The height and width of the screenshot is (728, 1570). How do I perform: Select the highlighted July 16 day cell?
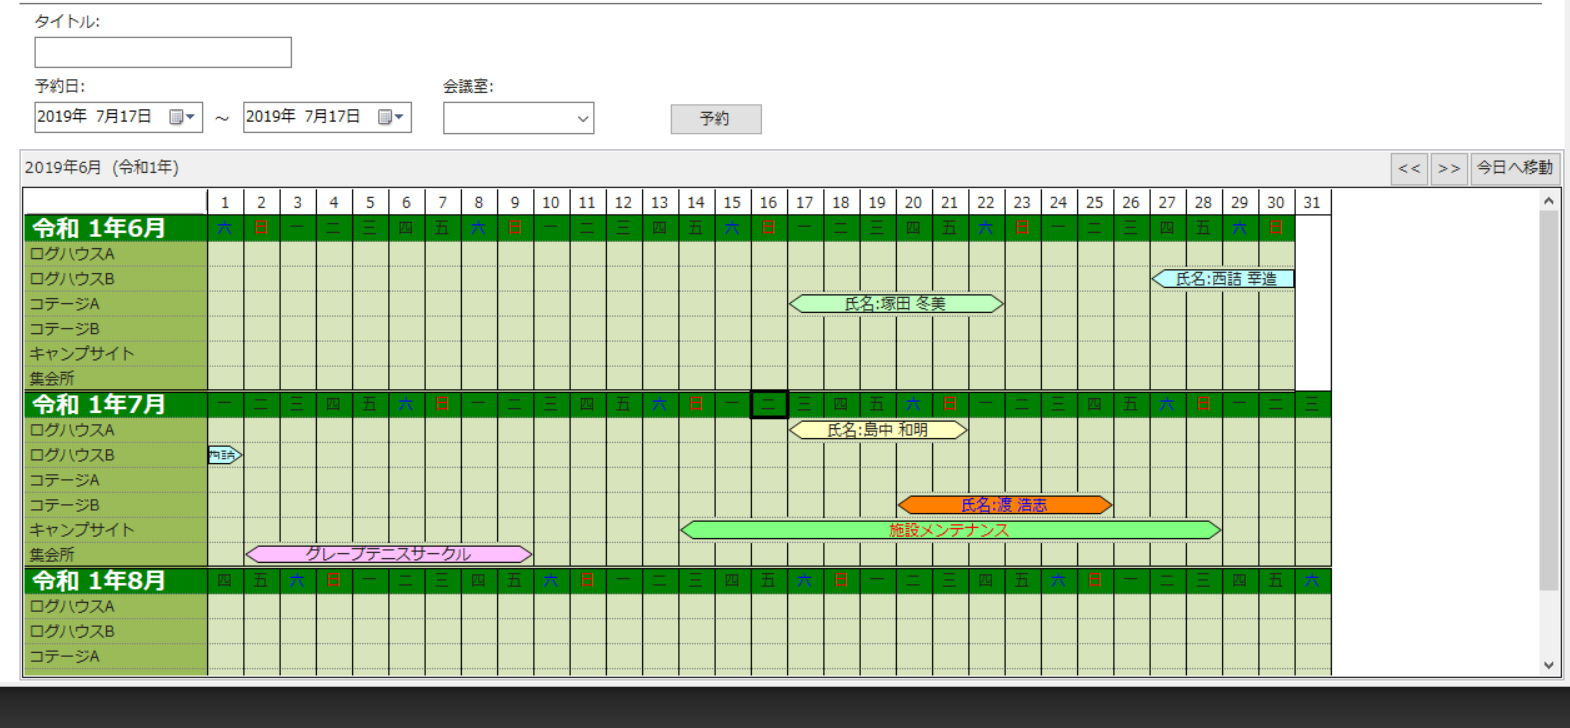click(768, 404)
